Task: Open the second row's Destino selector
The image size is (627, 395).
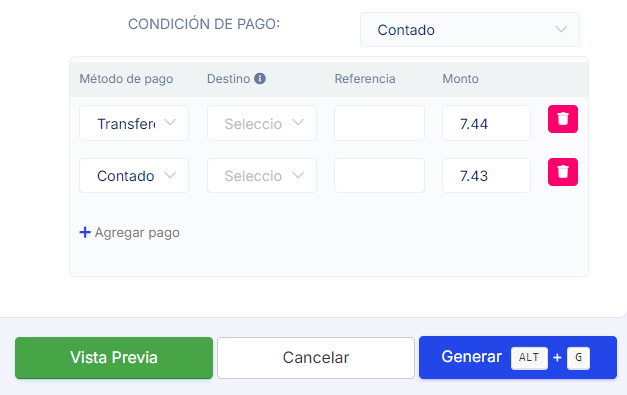Action: [x=262, y=176]
